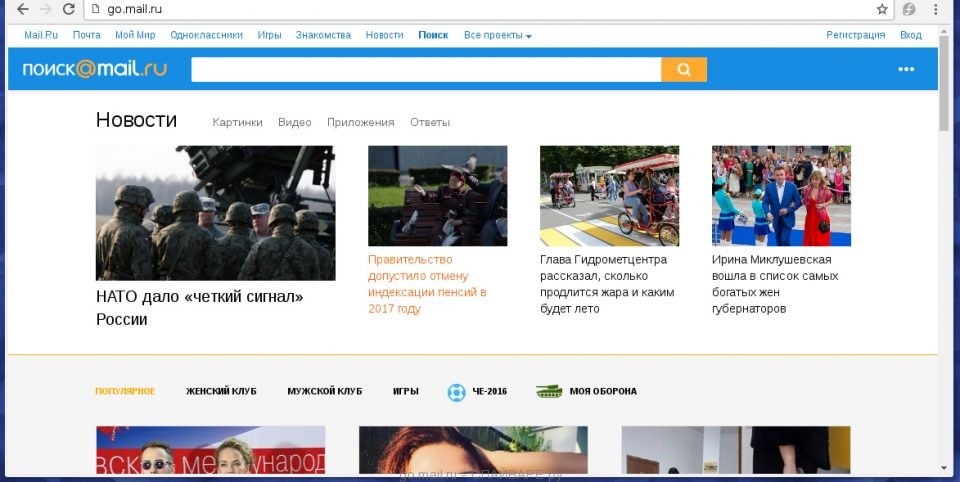The height and width of the screenshot is (482, 960).
Task: Switch to the Видео tab
Action: pyautogui.click(x=294, y=122)
